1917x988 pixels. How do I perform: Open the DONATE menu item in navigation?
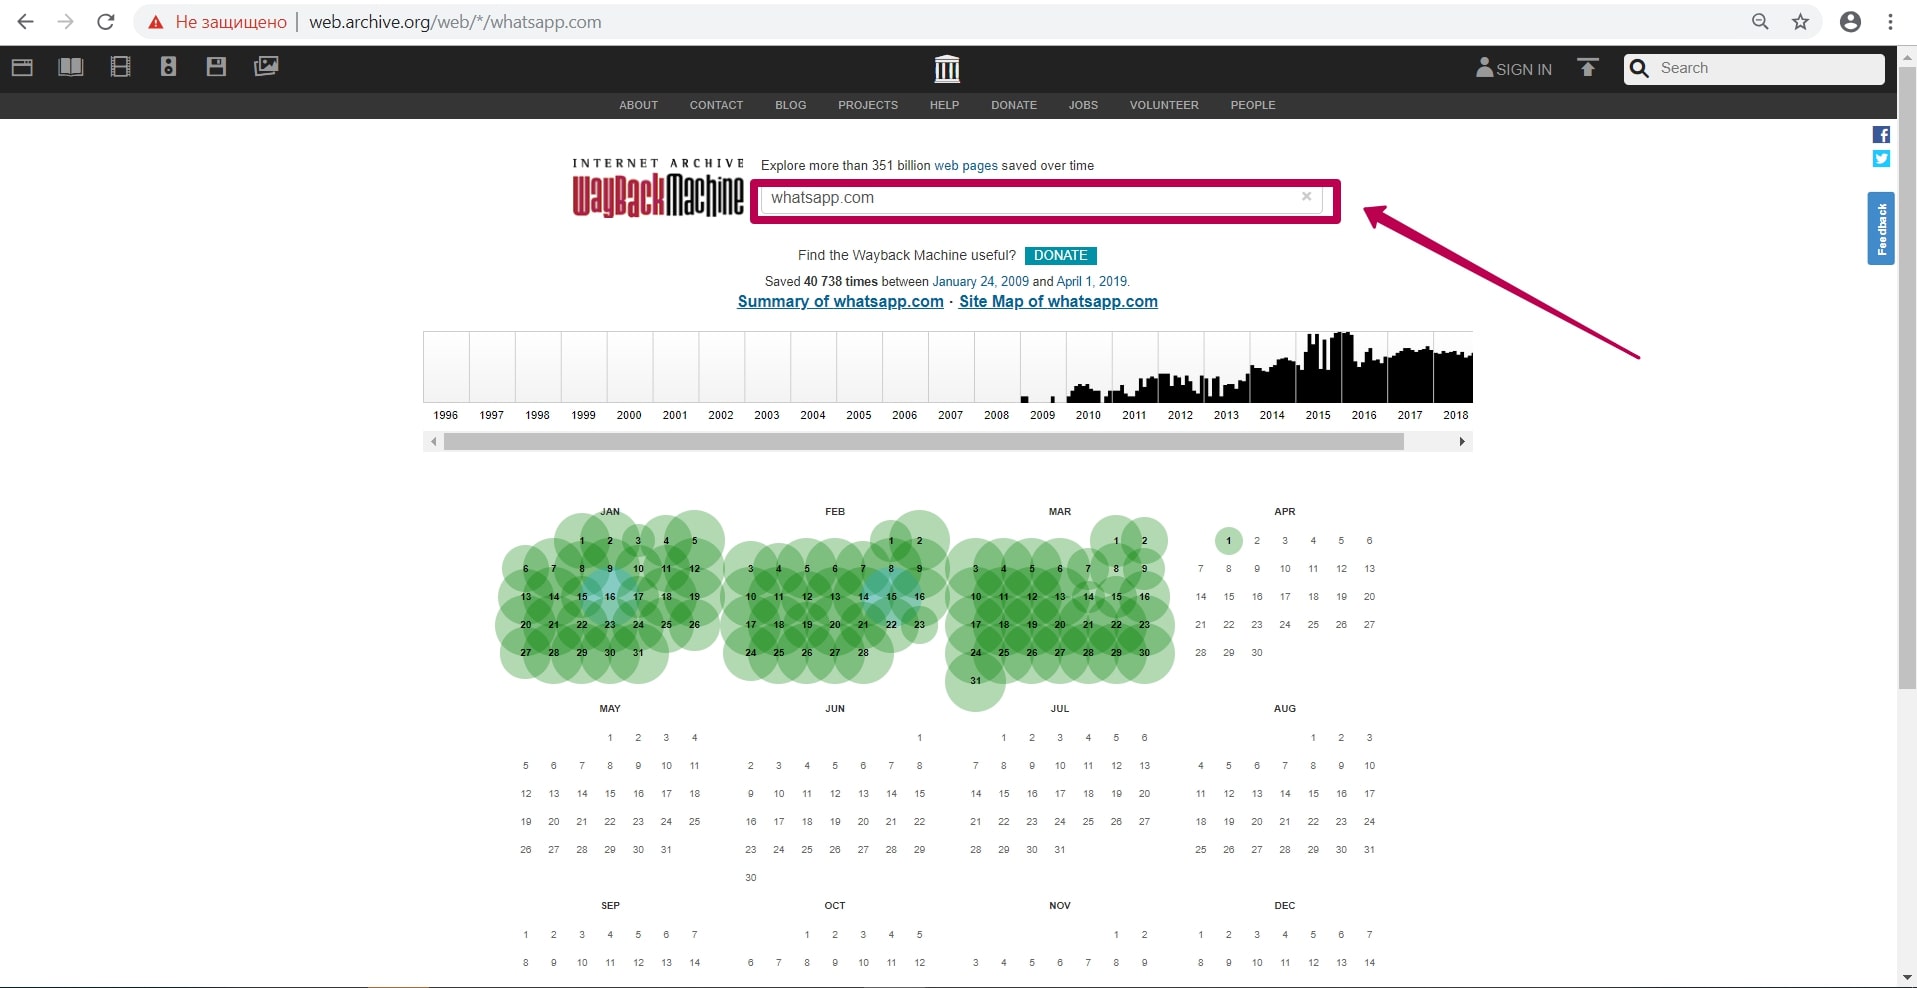pyautogui.click(x=1014, y=105)
